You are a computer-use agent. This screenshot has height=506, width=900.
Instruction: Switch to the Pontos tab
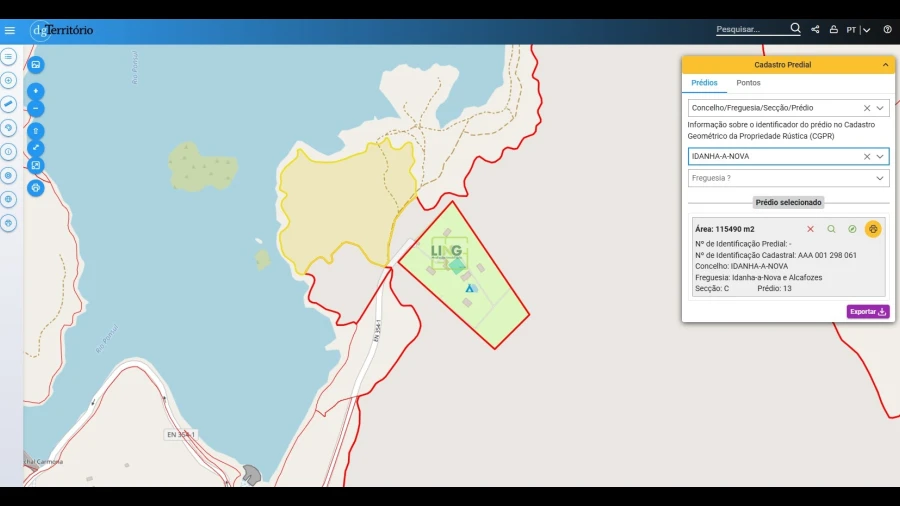(x=748, y=83)
